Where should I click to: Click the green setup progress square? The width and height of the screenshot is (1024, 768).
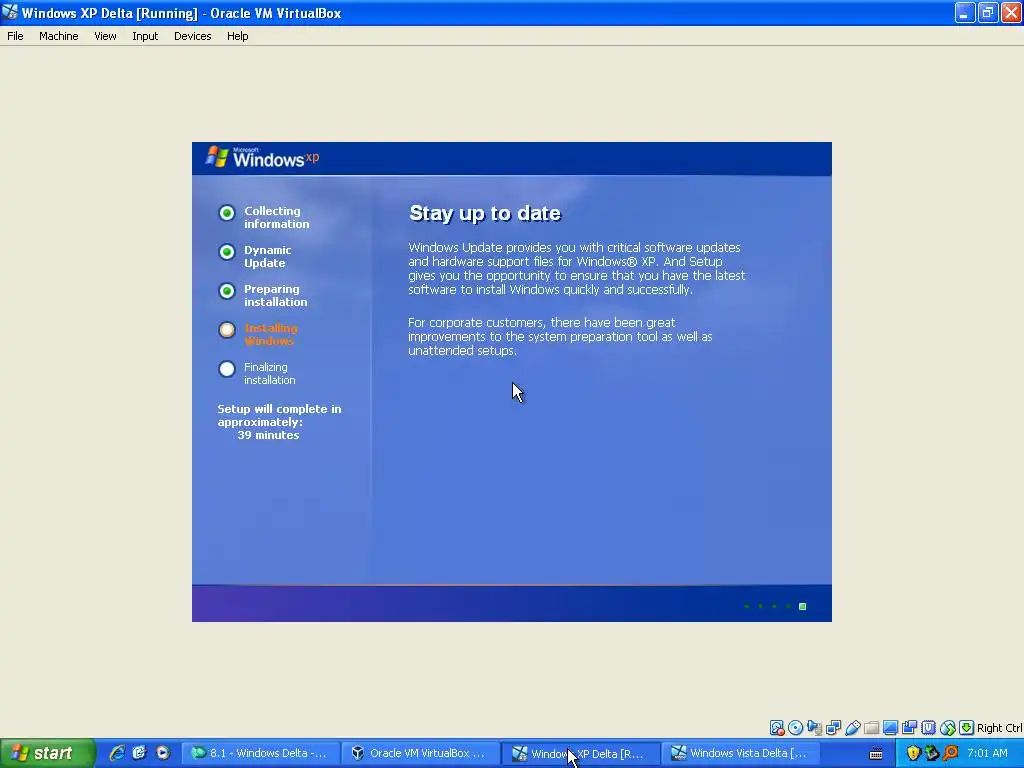[803, 607]
